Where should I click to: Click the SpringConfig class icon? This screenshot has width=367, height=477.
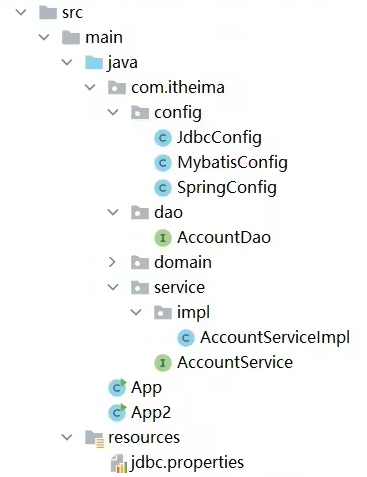point(163,188)
